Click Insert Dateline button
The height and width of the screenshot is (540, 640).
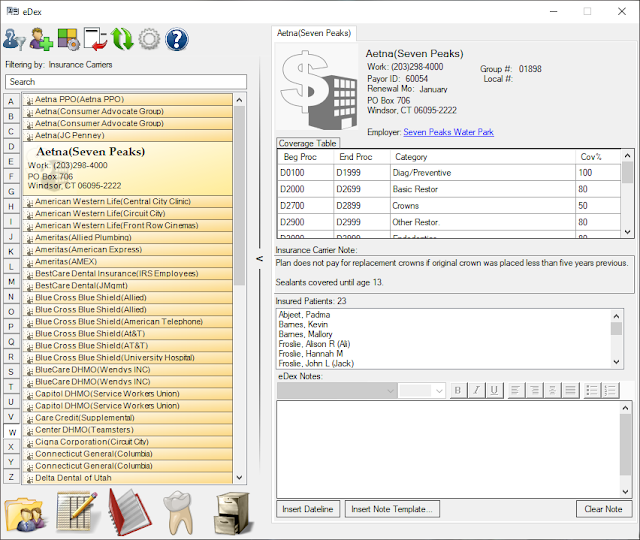(308, 509)
